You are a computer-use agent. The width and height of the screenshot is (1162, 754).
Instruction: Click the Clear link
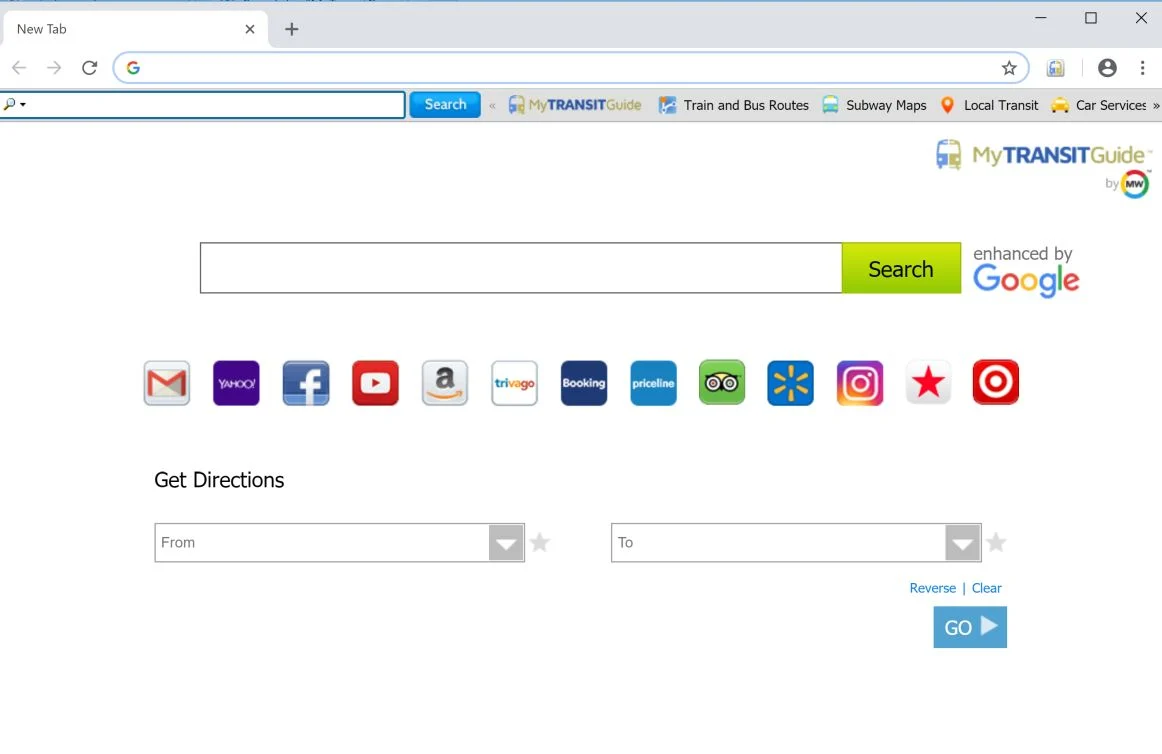point(986,588)
